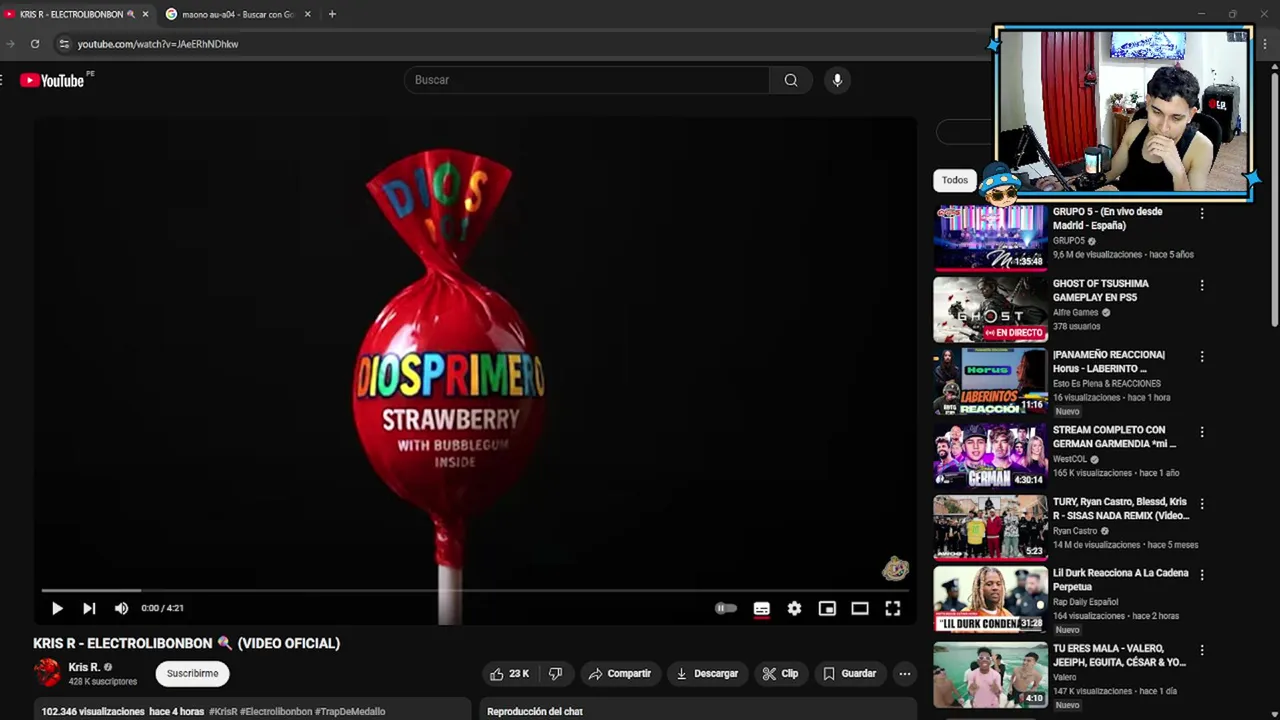Image resolution: width=1280 pixels, height=720 pixels.
Task: Click the channel watermark in video corner
Action: coord(895,569)
